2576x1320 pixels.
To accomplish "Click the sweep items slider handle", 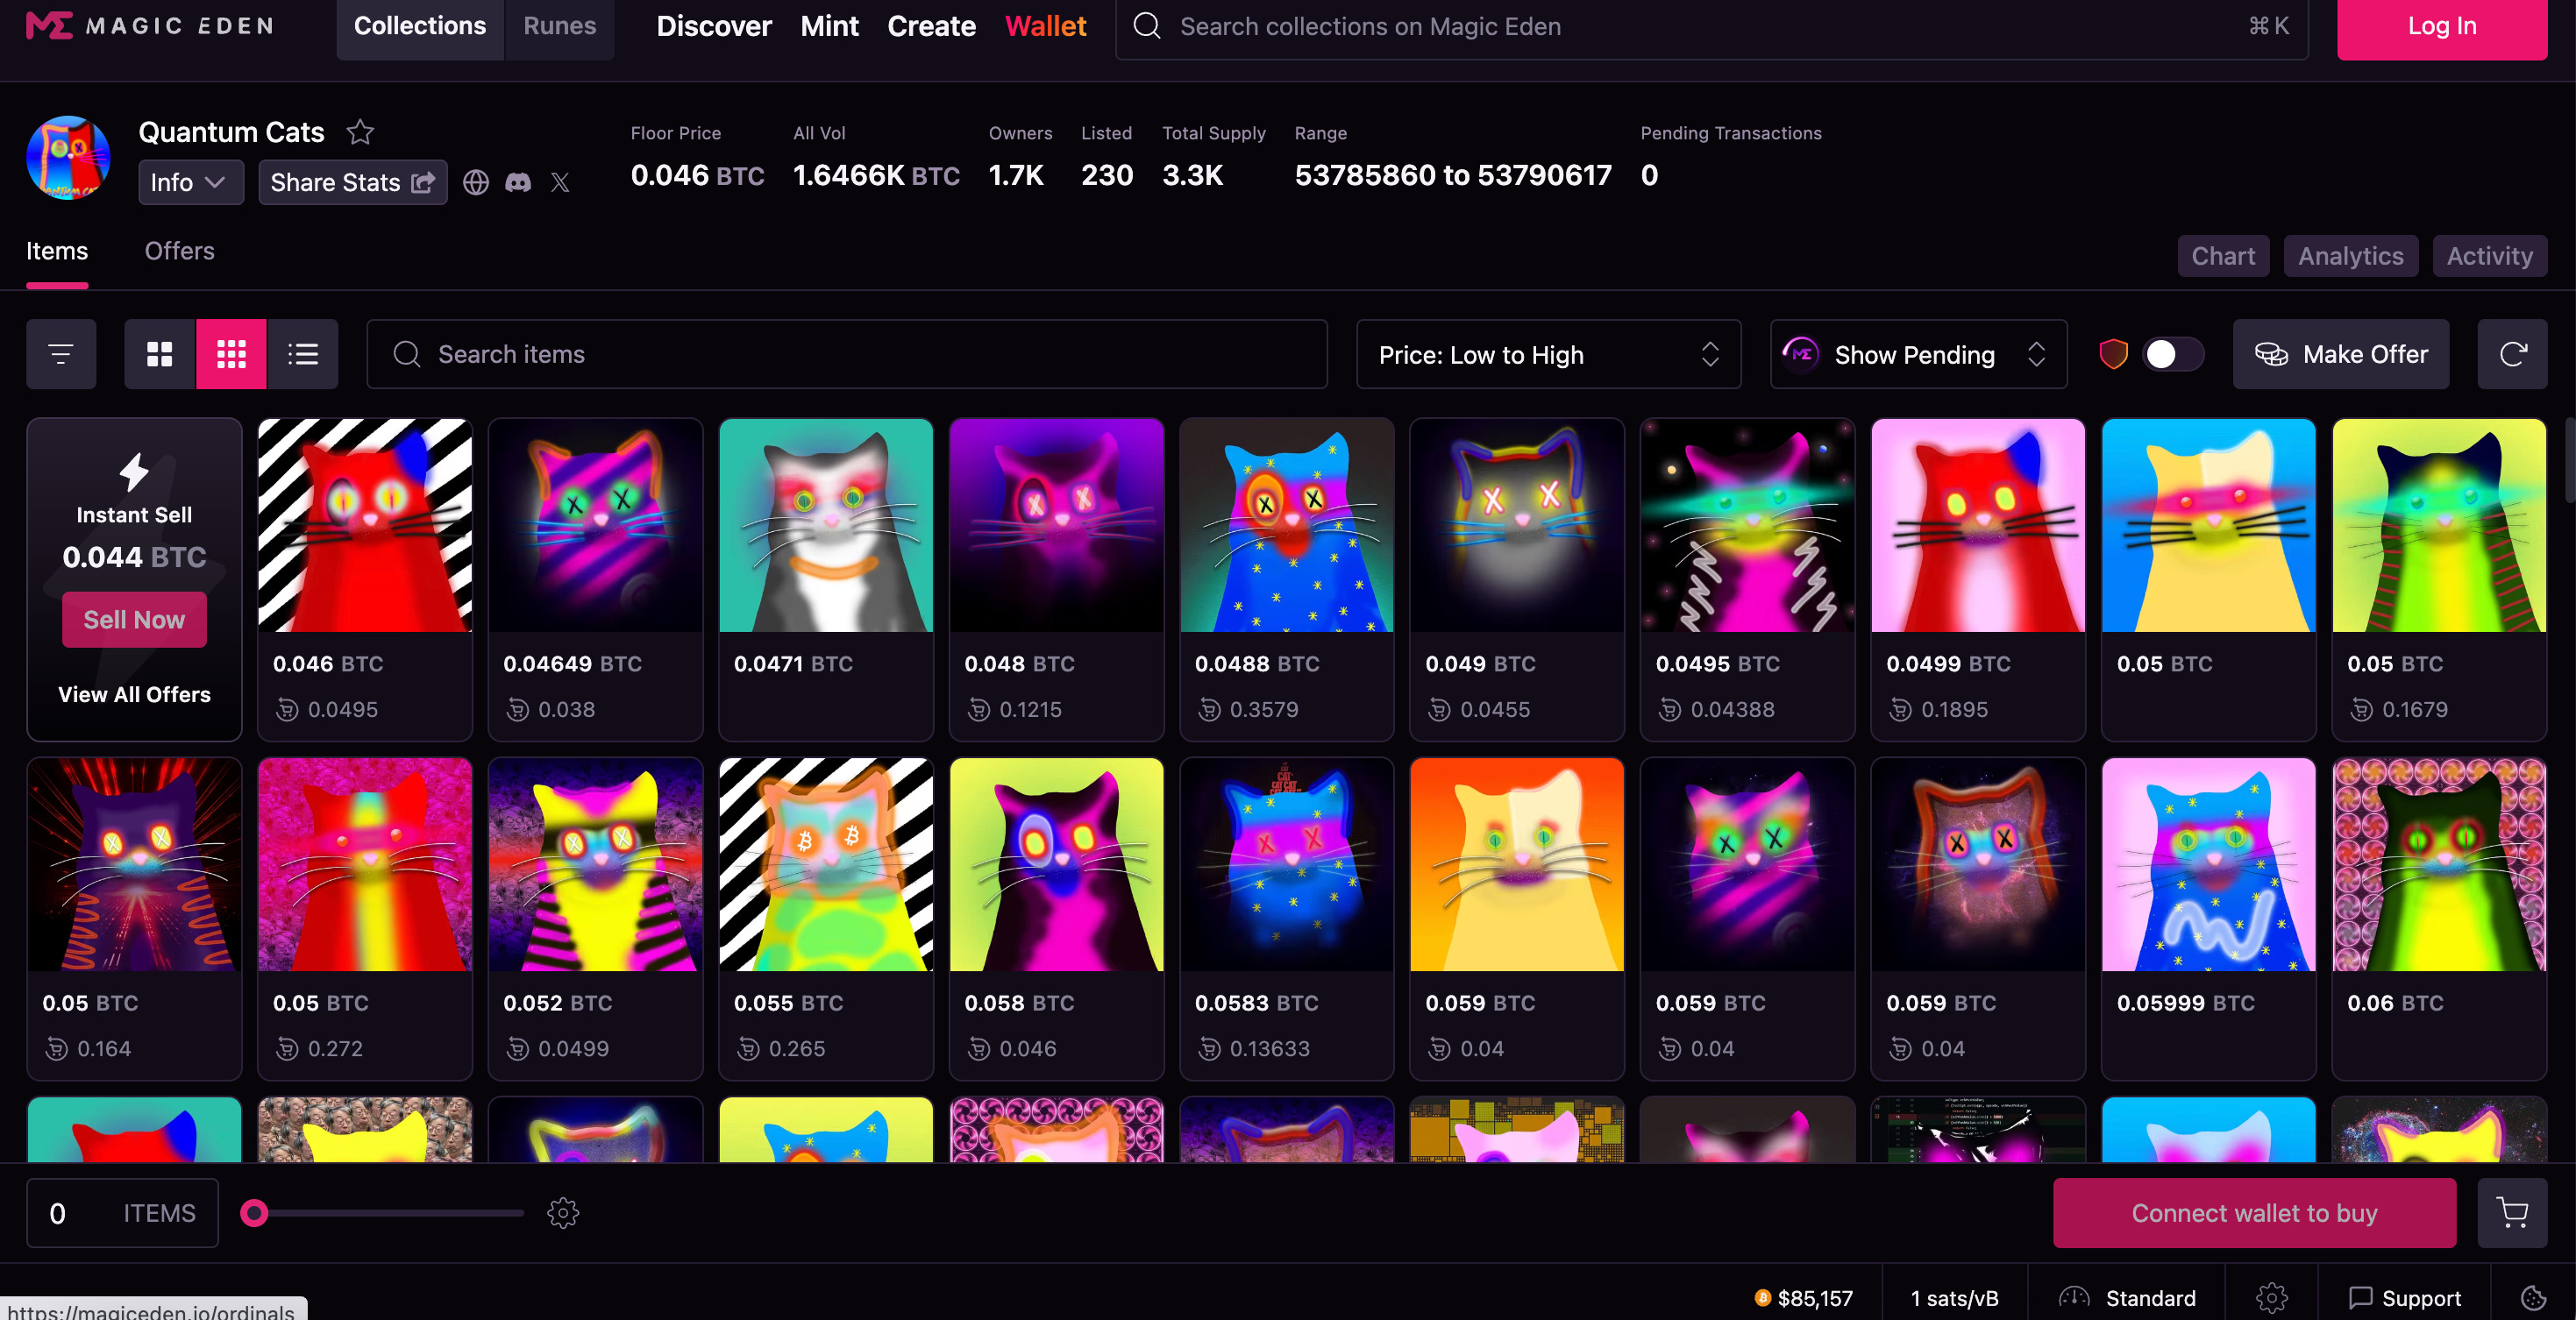I will pyautogui.click(x=254, y=1213).
